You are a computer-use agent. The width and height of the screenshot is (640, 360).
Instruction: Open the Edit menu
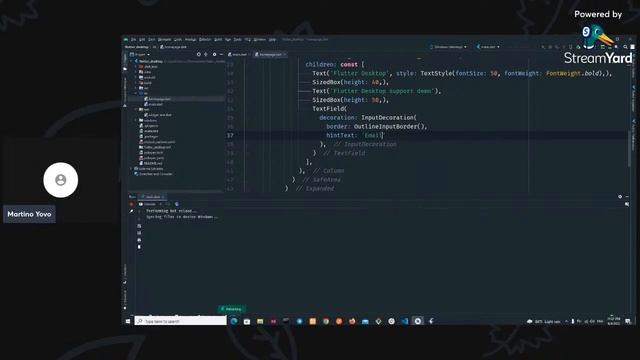pos(142,40)
